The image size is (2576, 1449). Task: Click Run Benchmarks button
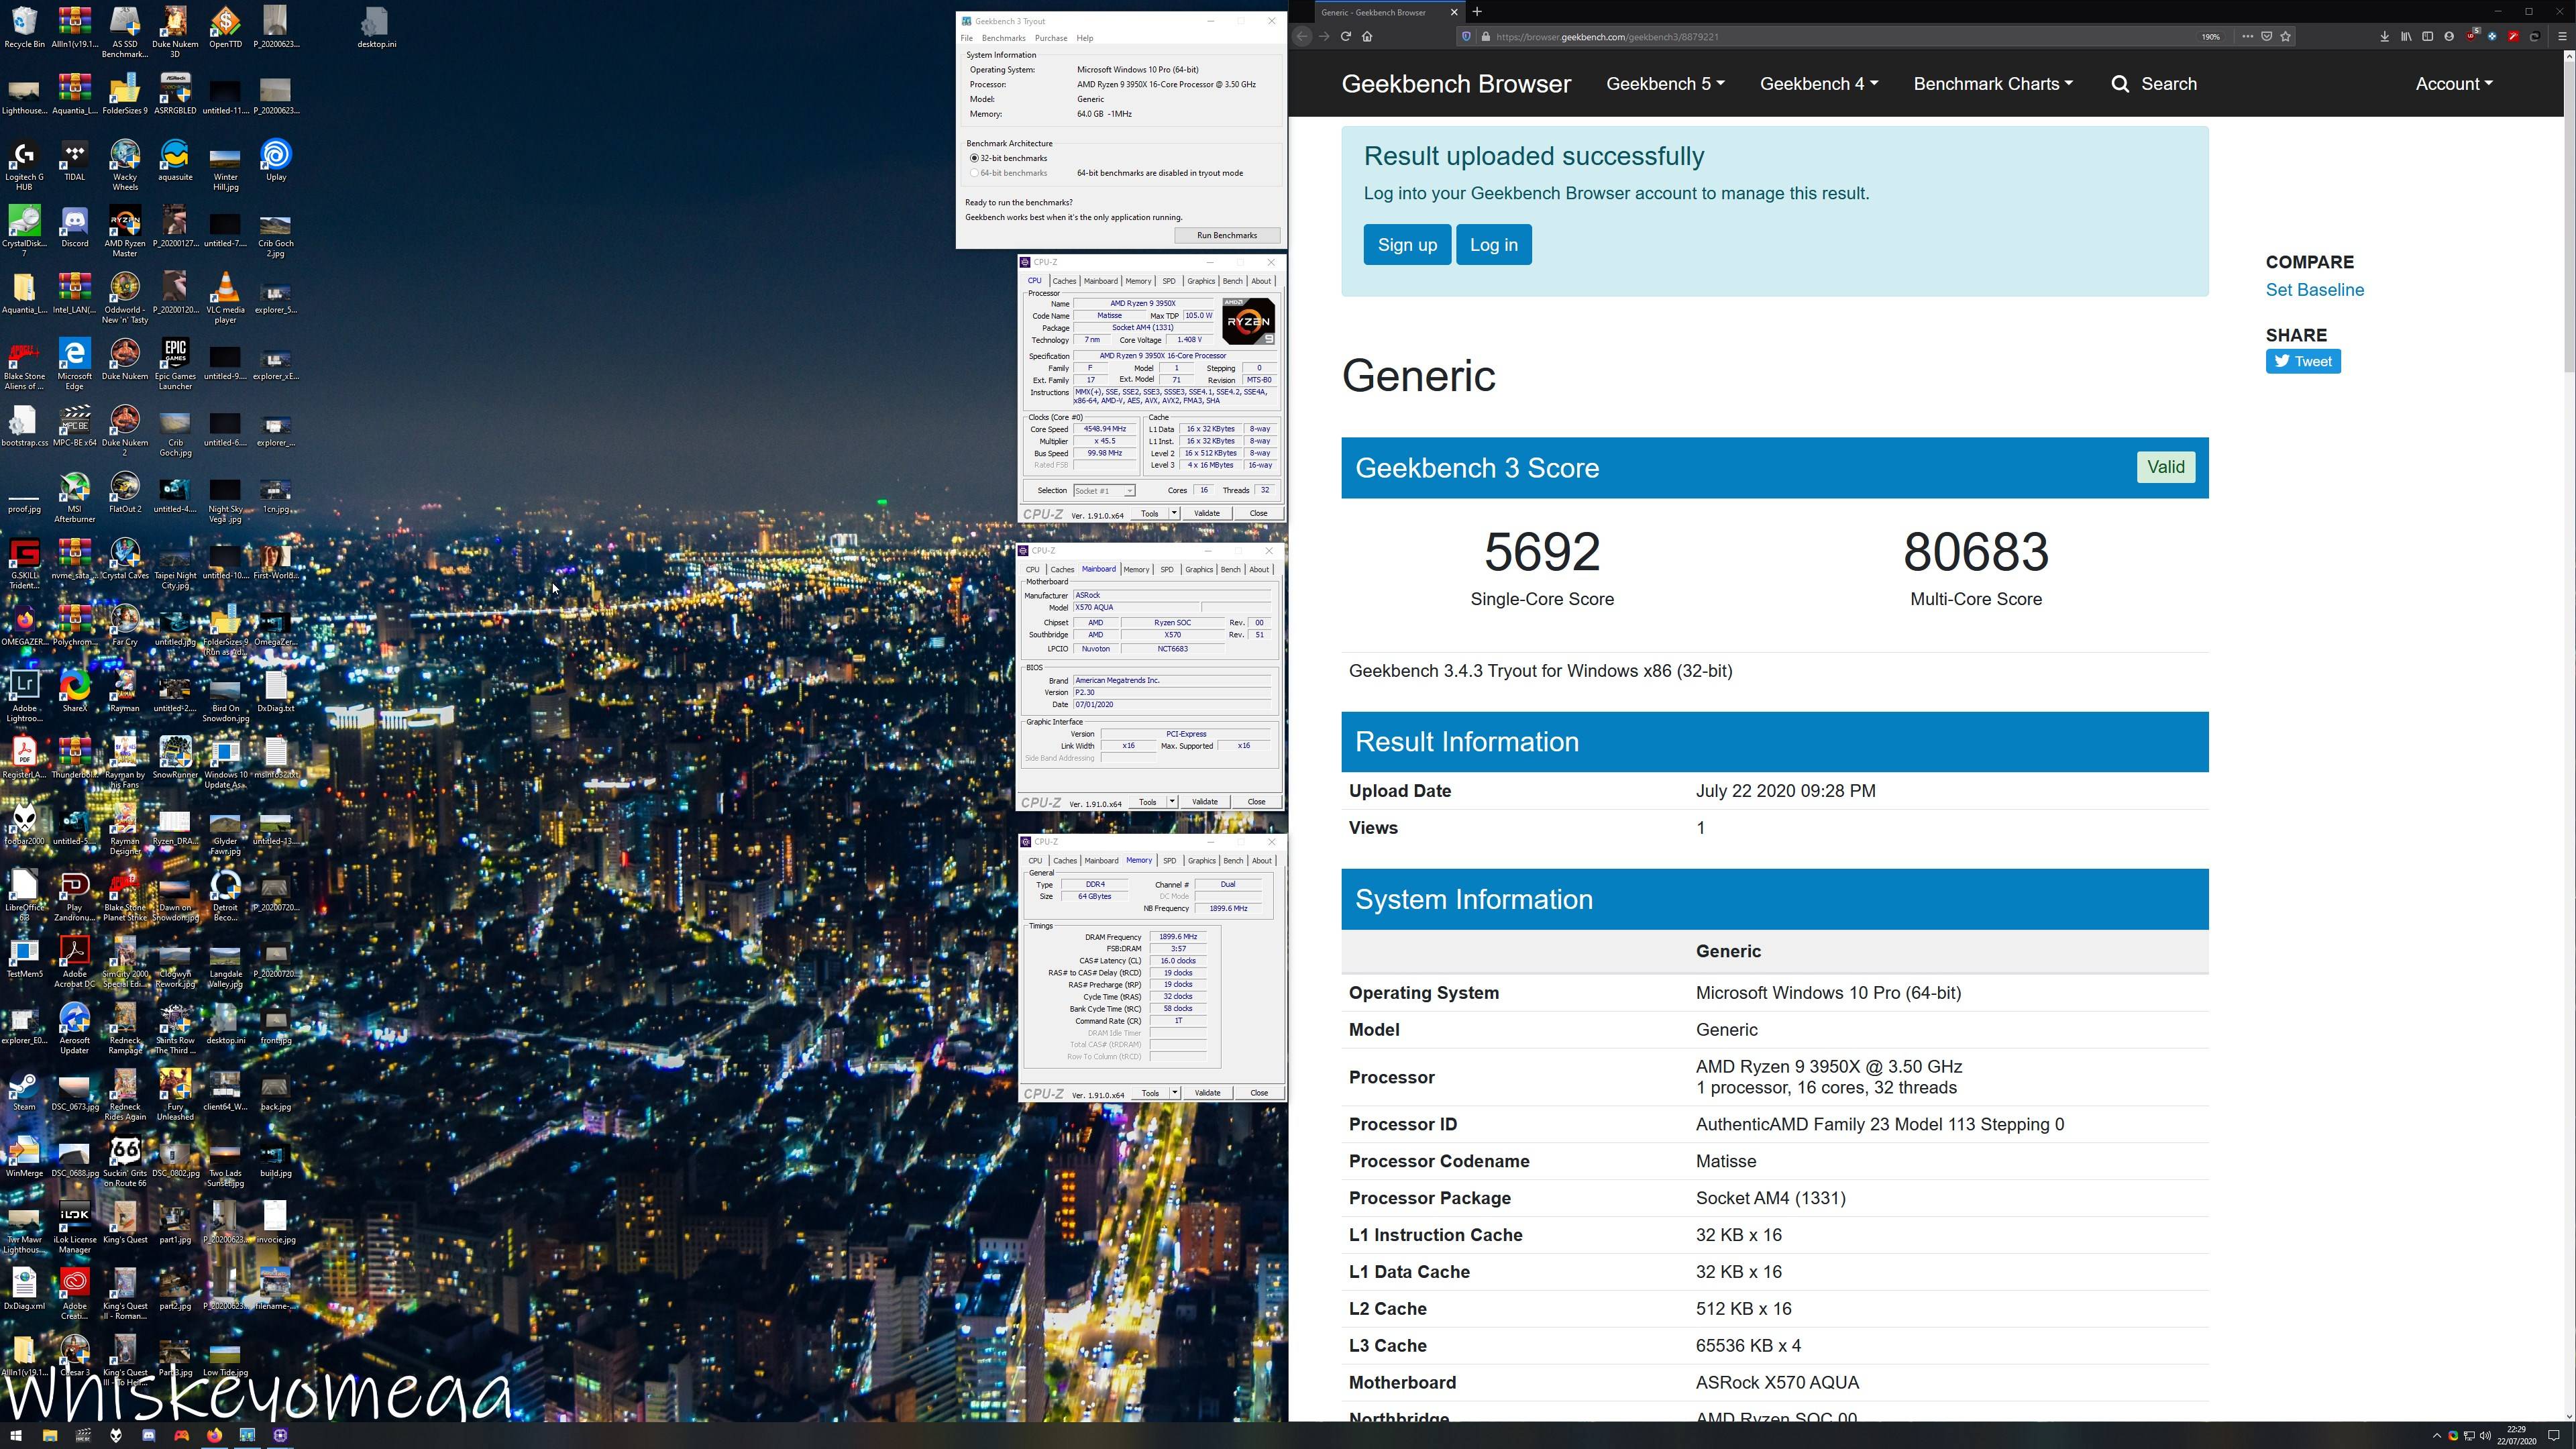pos(1227,236)
